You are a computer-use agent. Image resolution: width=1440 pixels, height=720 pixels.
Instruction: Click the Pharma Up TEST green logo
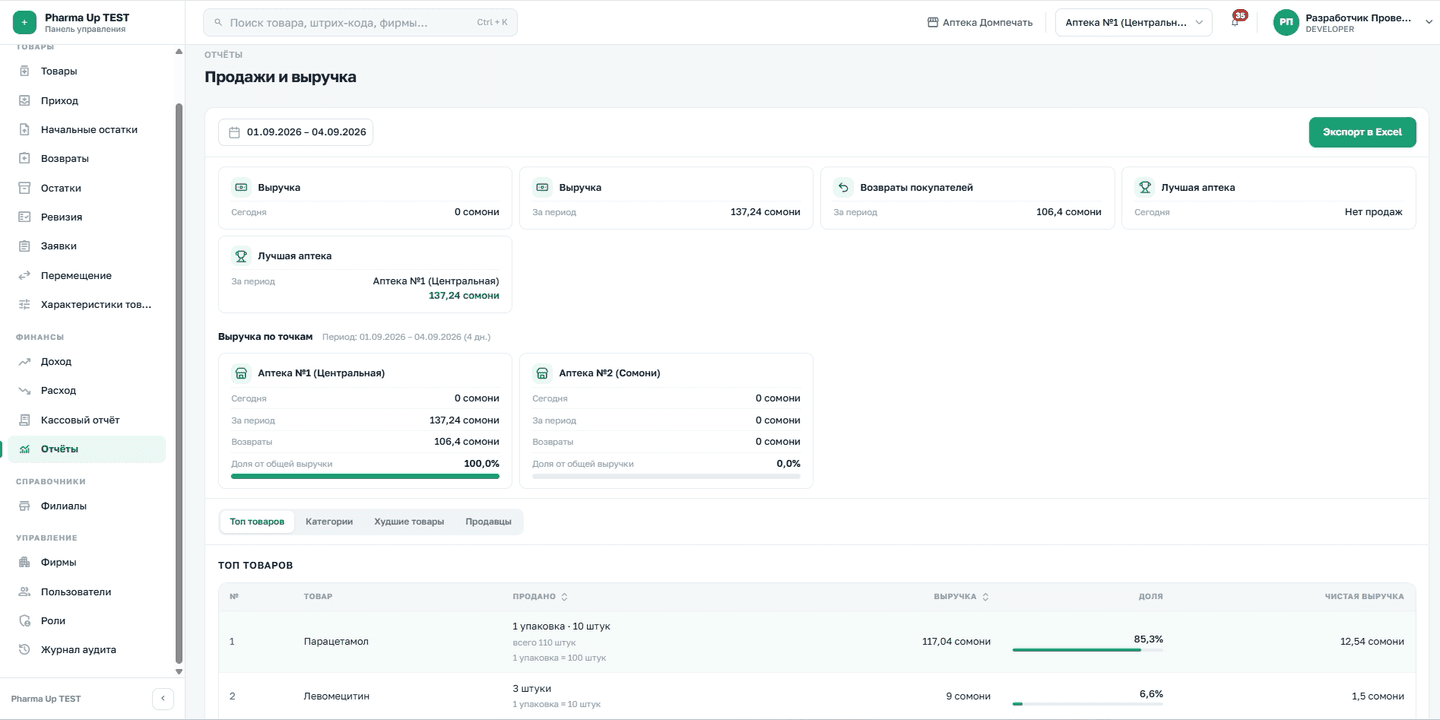click(x=24, y=22)
